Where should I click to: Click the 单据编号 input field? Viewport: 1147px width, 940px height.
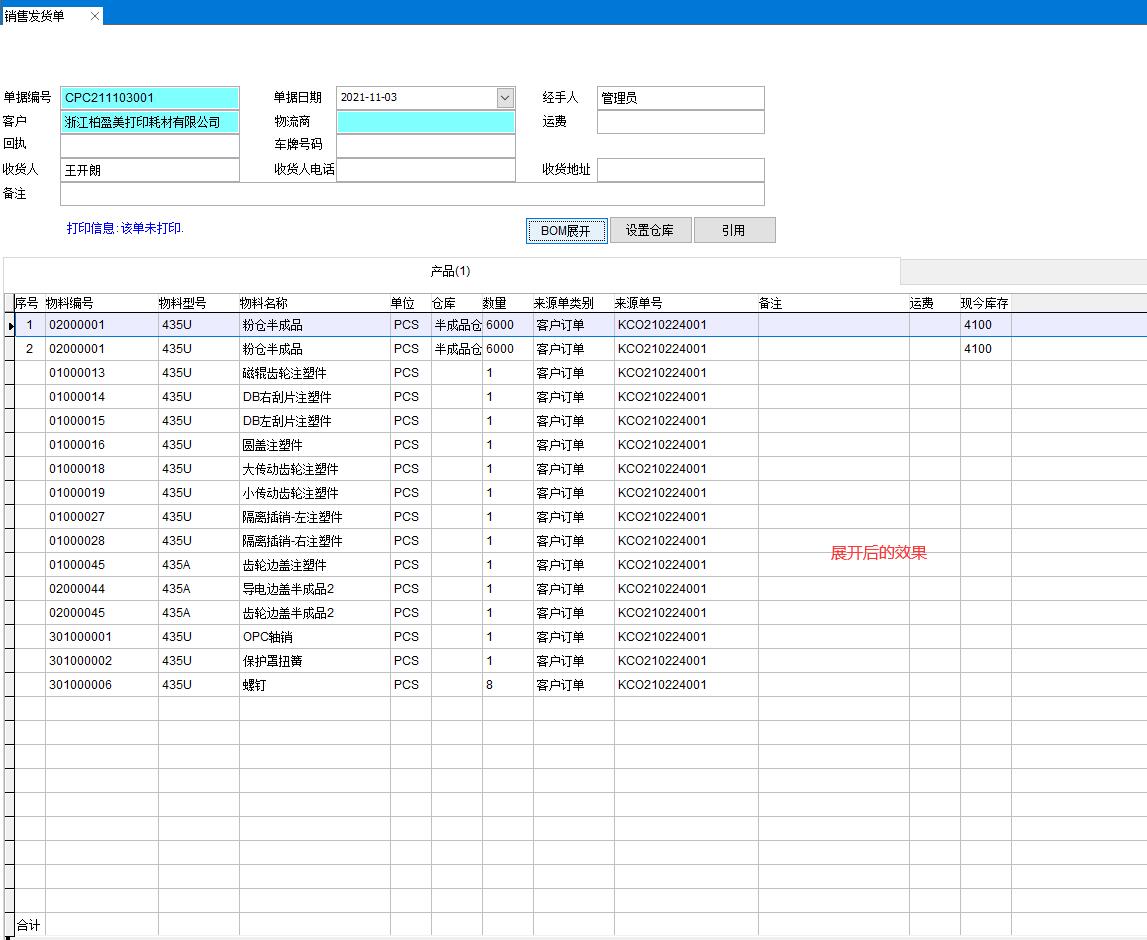click(x=149, y=97)
